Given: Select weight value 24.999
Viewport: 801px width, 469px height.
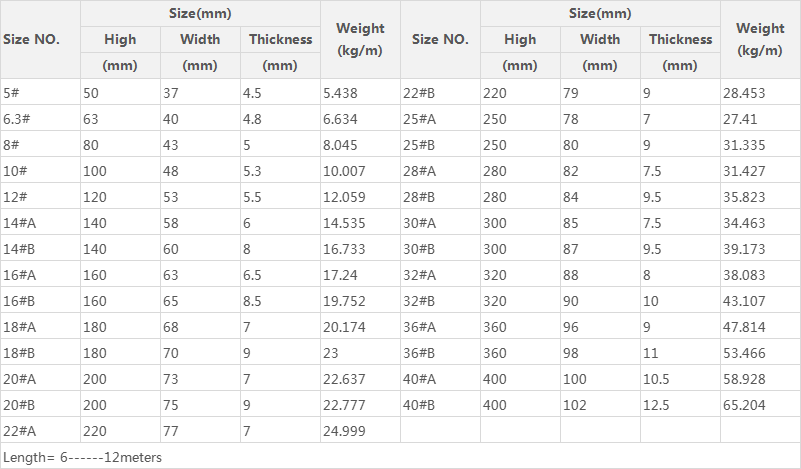Looking at the screenshot, I should pos(343,431).
